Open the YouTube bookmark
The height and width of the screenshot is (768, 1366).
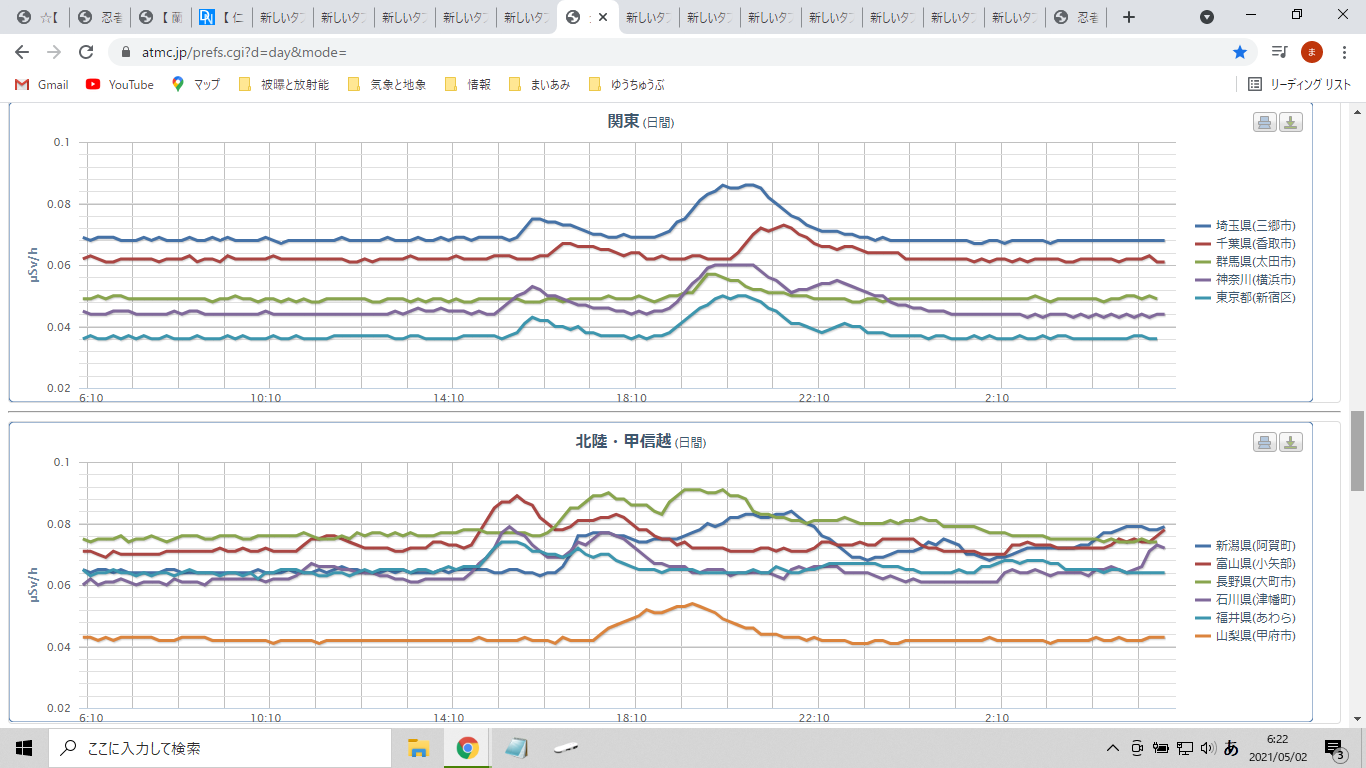pos(120,85)
